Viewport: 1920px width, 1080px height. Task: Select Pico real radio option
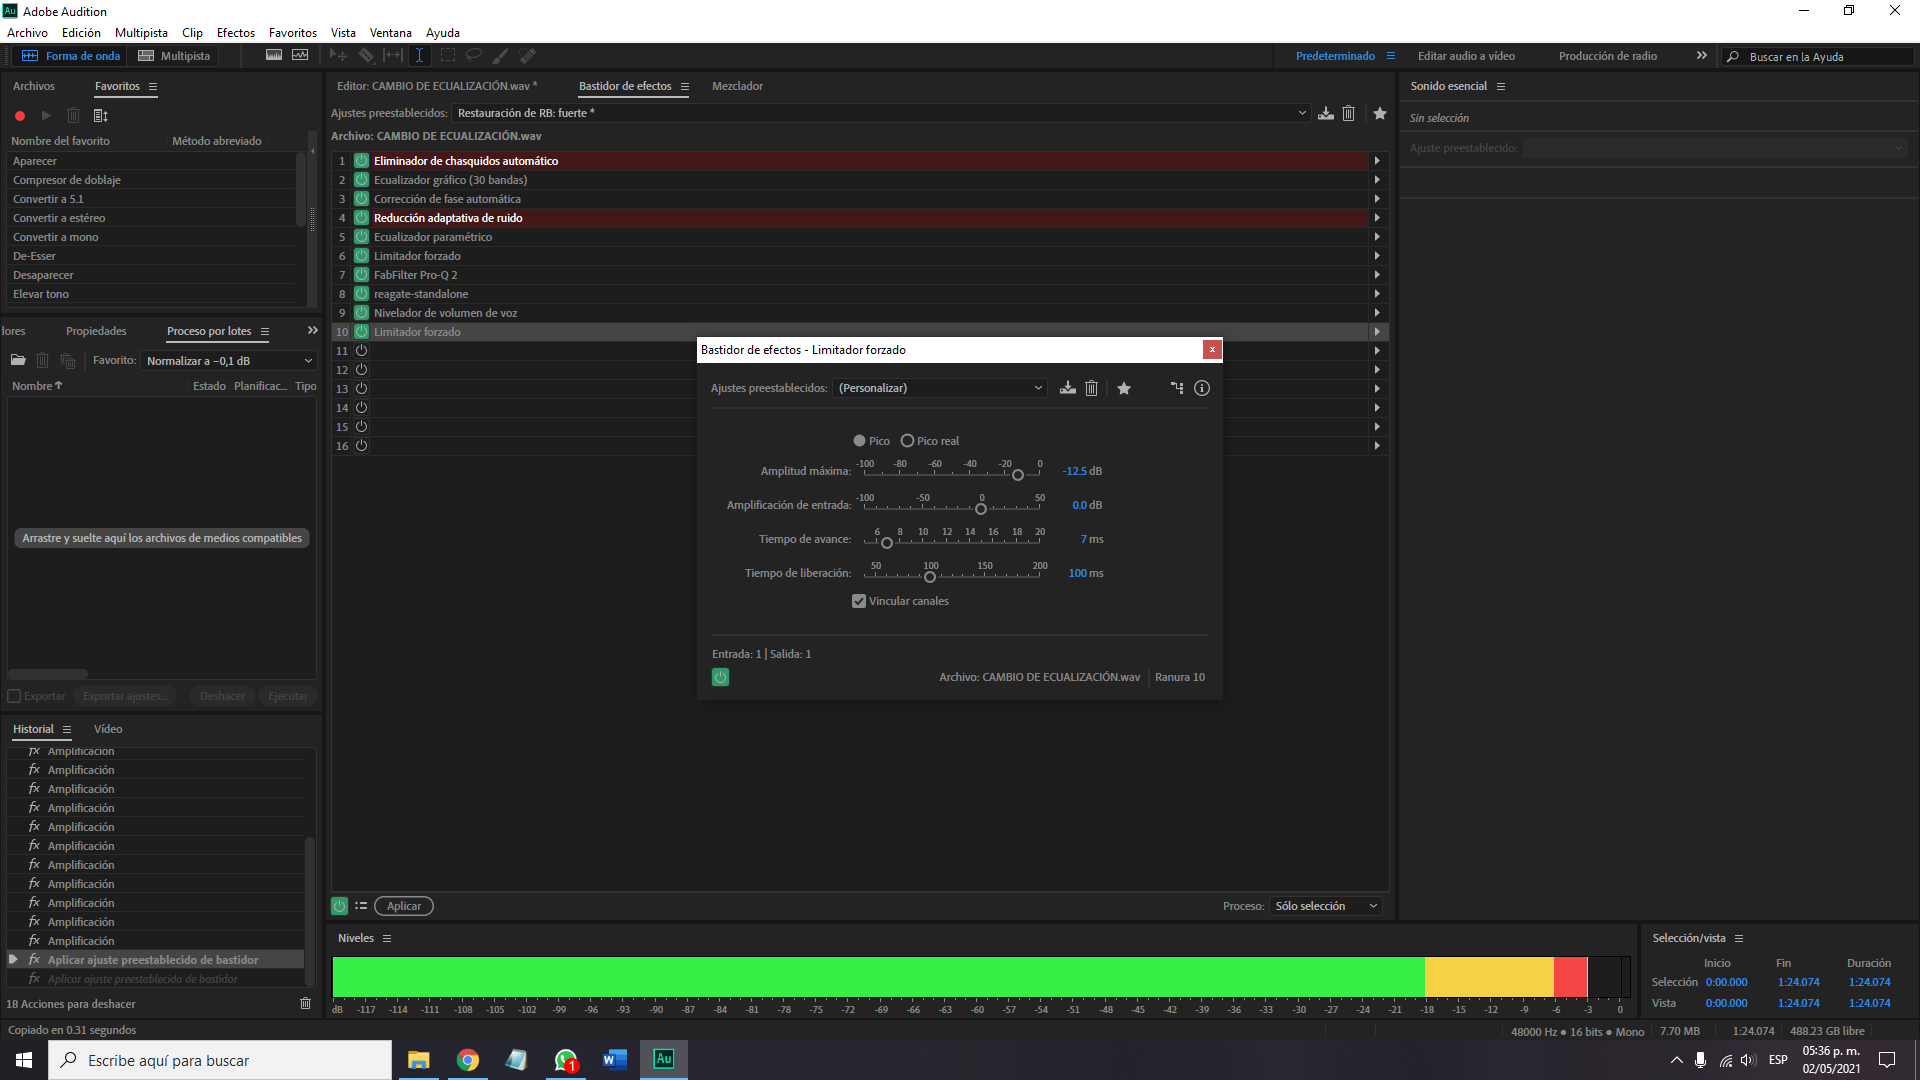click(x=907, y=441)
